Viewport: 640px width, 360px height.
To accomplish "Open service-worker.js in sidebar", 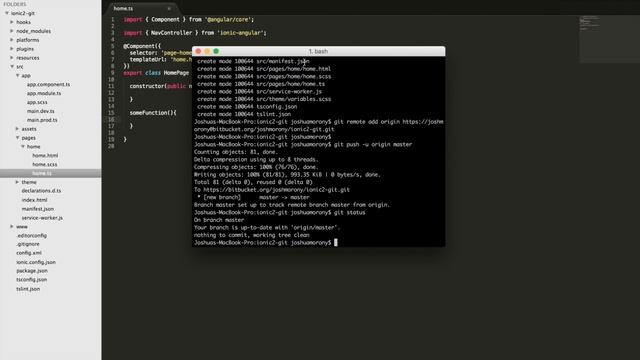I will click(x=42, y=218).
